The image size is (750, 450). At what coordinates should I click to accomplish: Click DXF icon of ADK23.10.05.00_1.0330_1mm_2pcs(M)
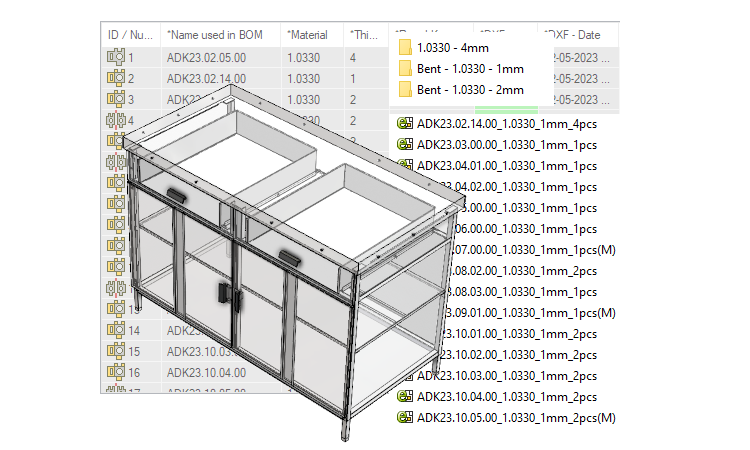tap(405, 418)
